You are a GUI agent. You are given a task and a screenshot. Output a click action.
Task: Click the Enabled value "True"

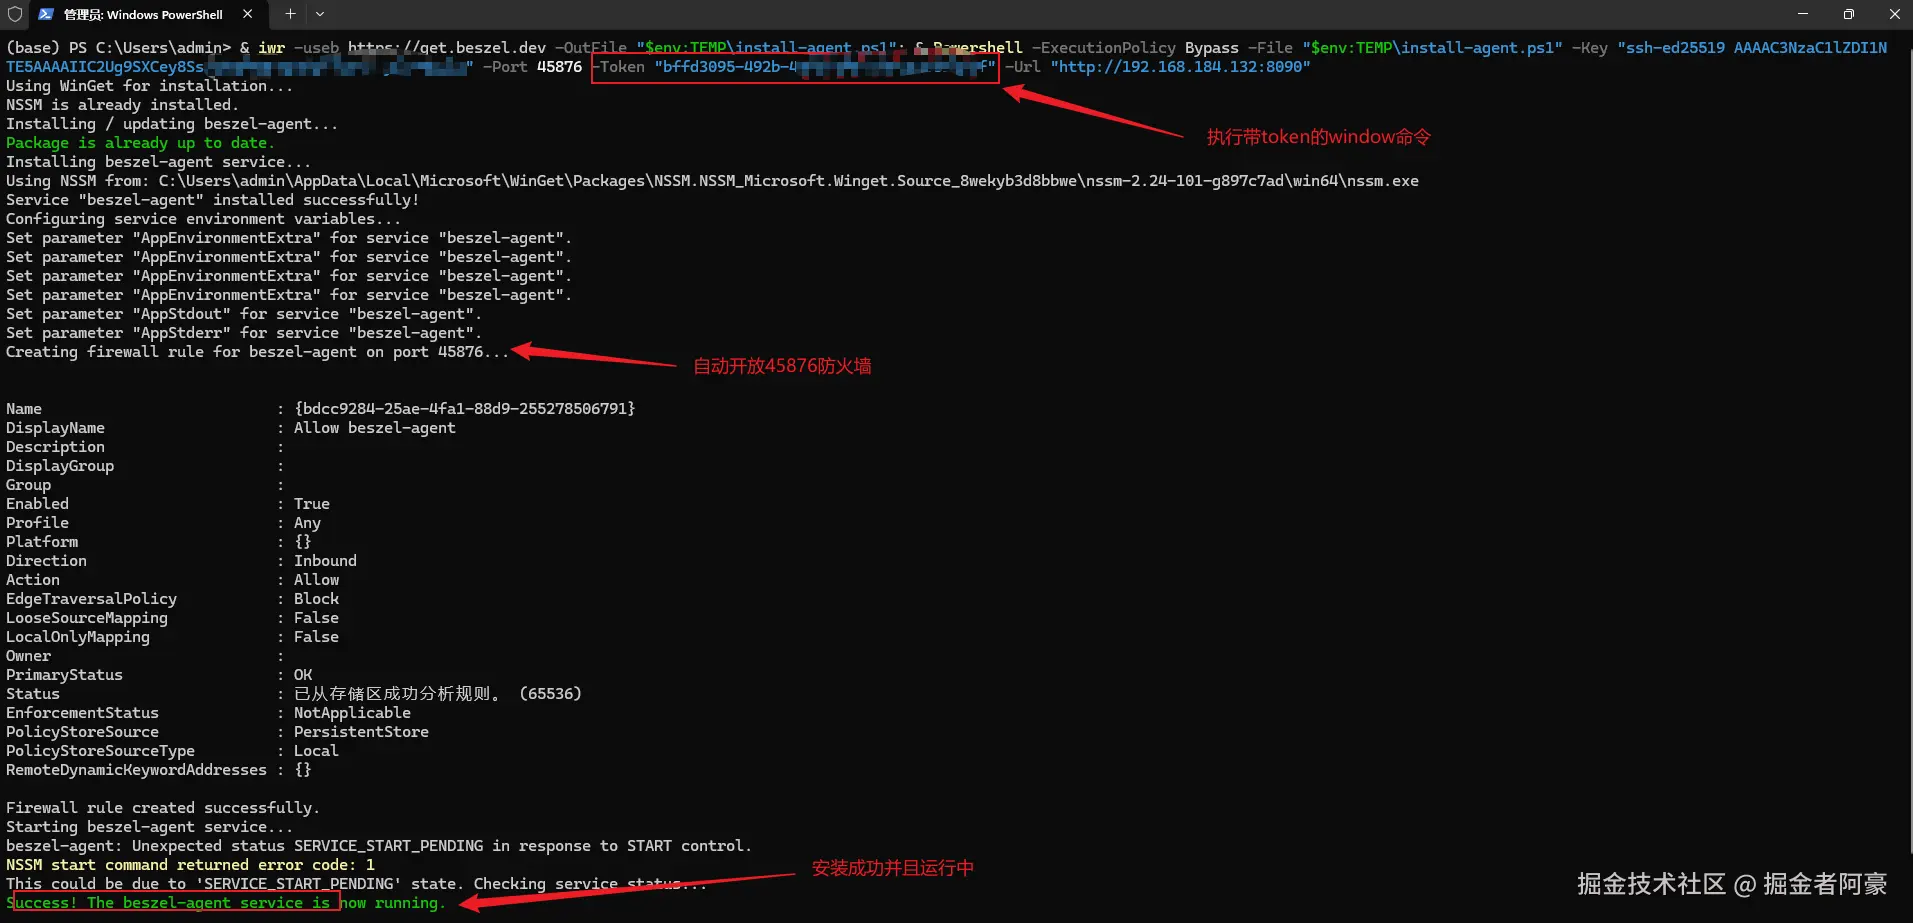pyautogui.click(x=311, y=504)
